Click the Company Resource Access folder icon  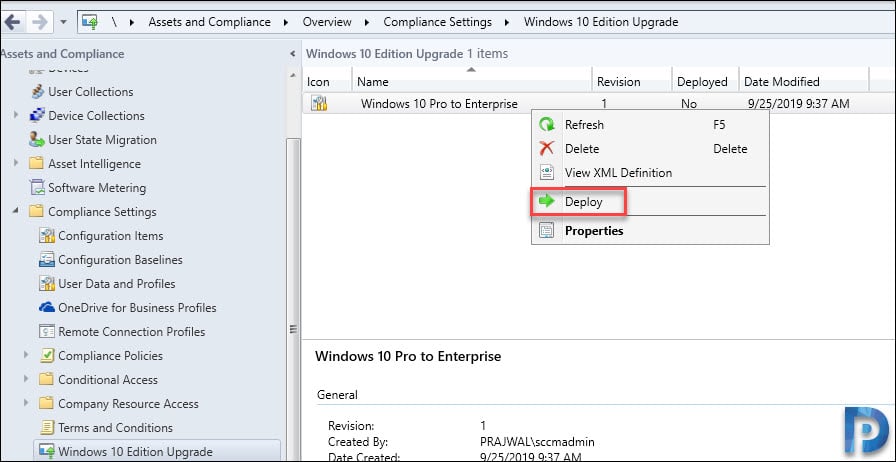(46, 404)
